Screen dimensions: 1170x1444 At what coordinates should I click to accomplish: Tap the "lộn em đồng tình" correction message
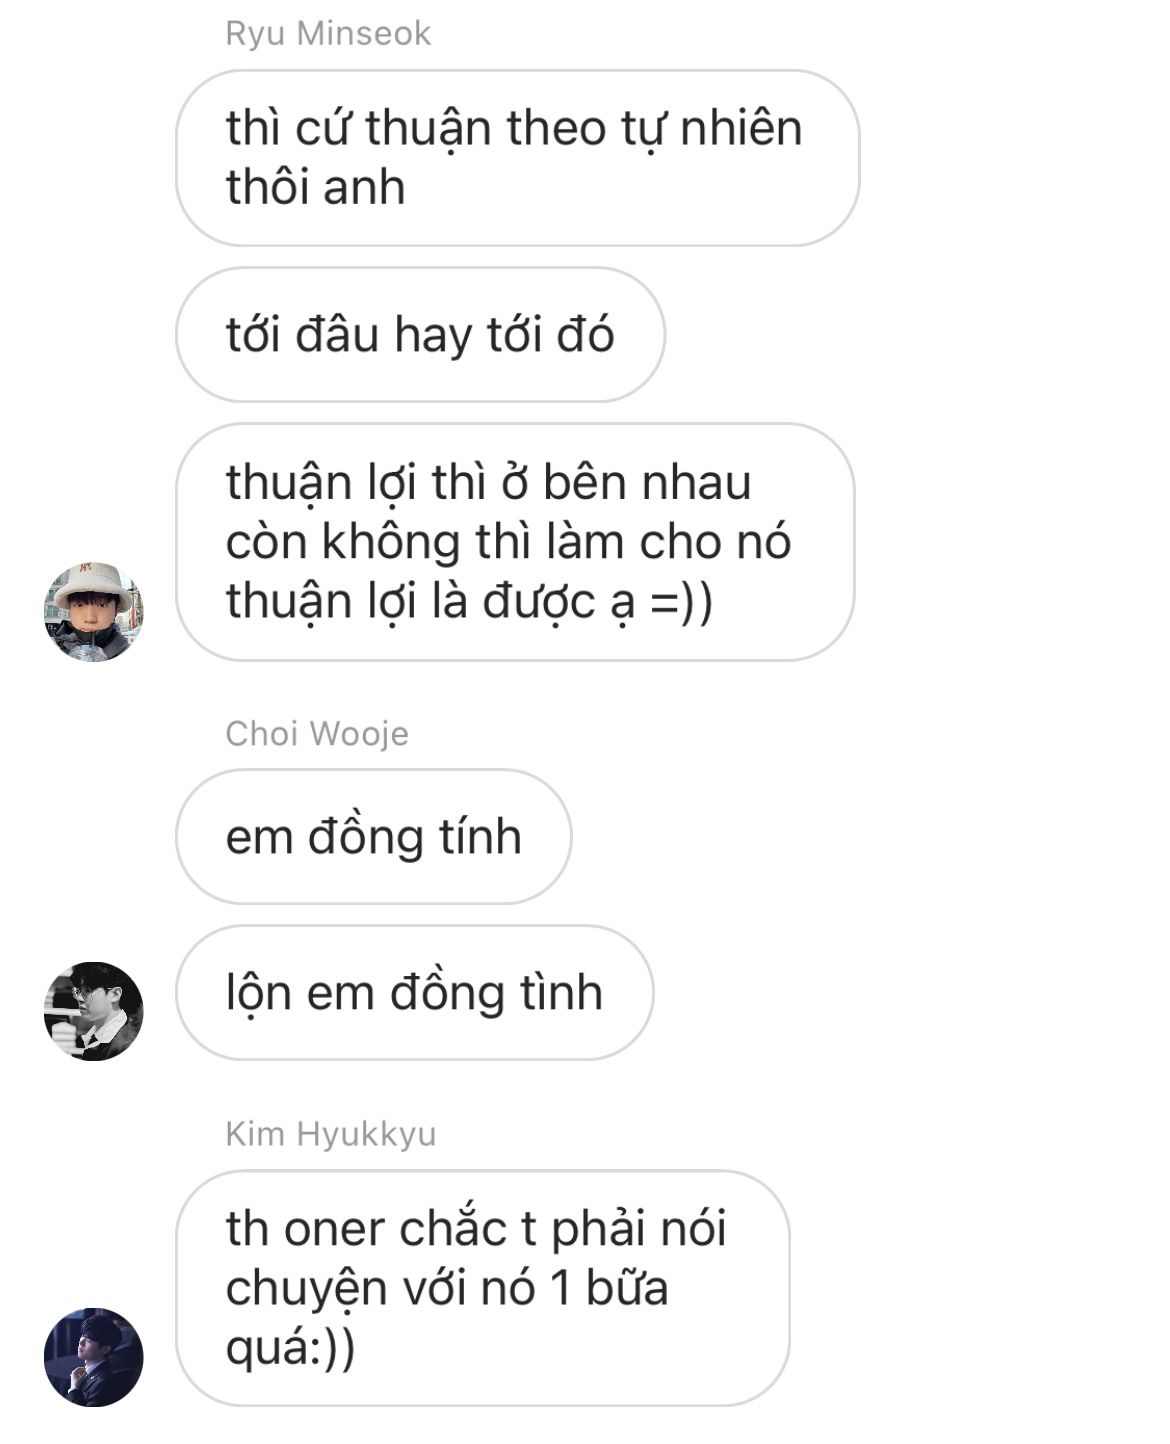click(414, 992)
